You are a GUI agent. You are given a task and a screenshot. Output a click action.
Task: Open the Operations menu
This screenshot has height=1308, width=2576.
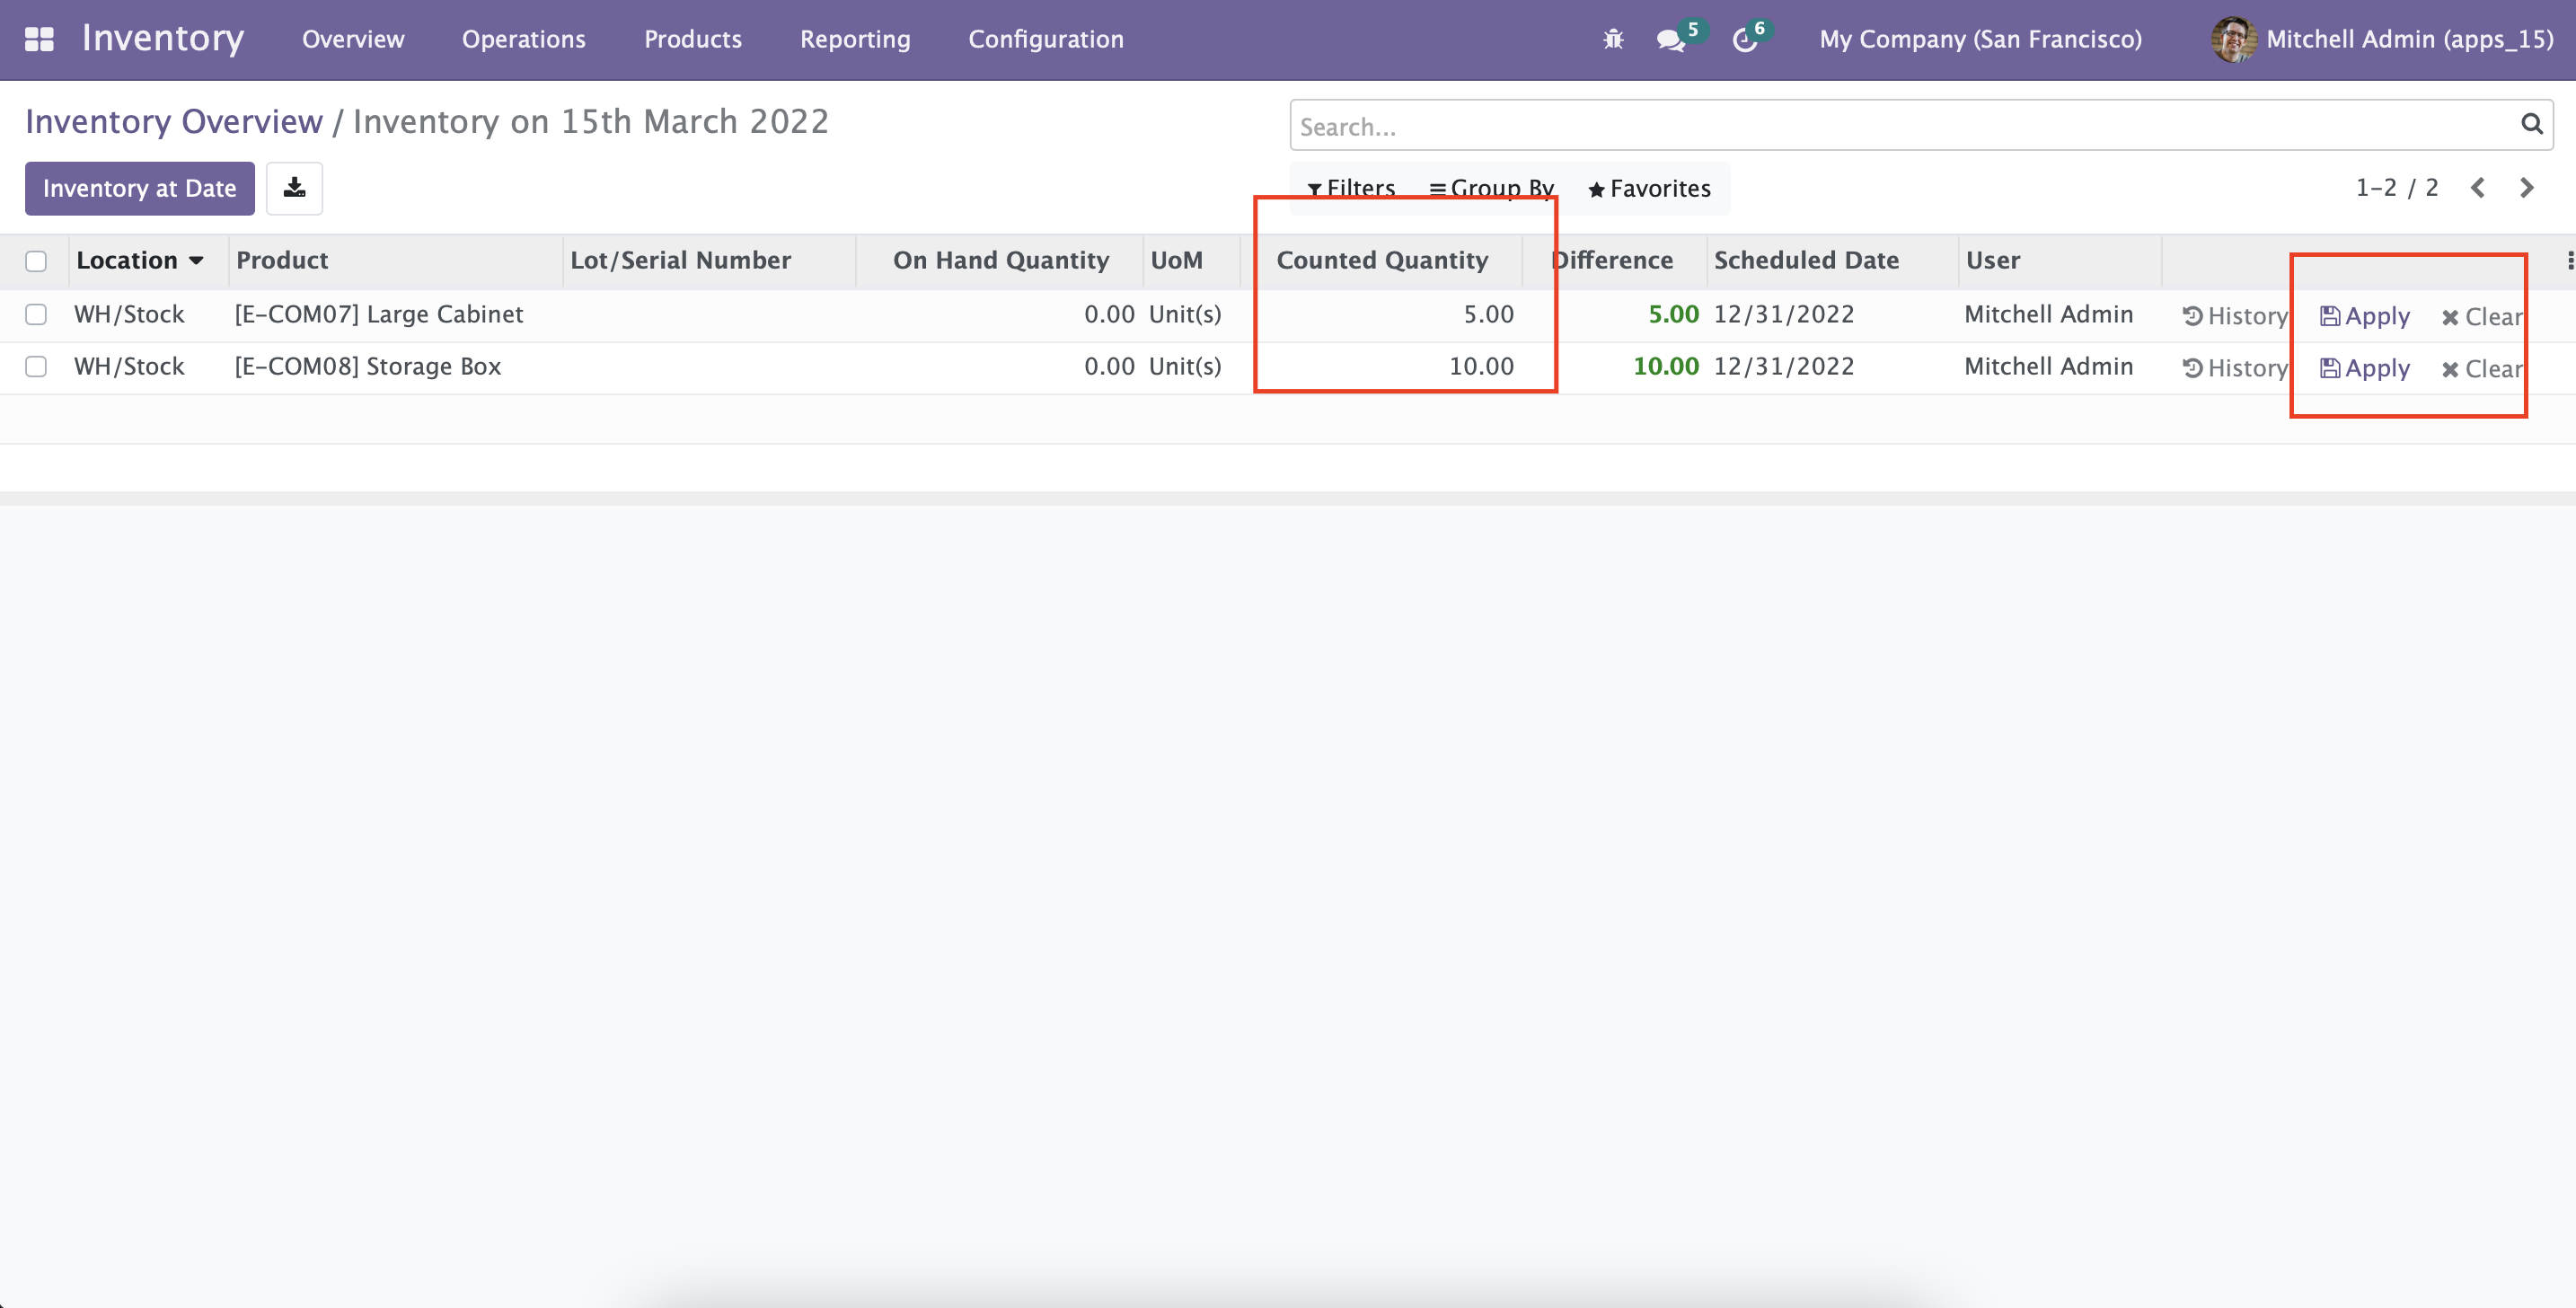[x=523, y=39]
